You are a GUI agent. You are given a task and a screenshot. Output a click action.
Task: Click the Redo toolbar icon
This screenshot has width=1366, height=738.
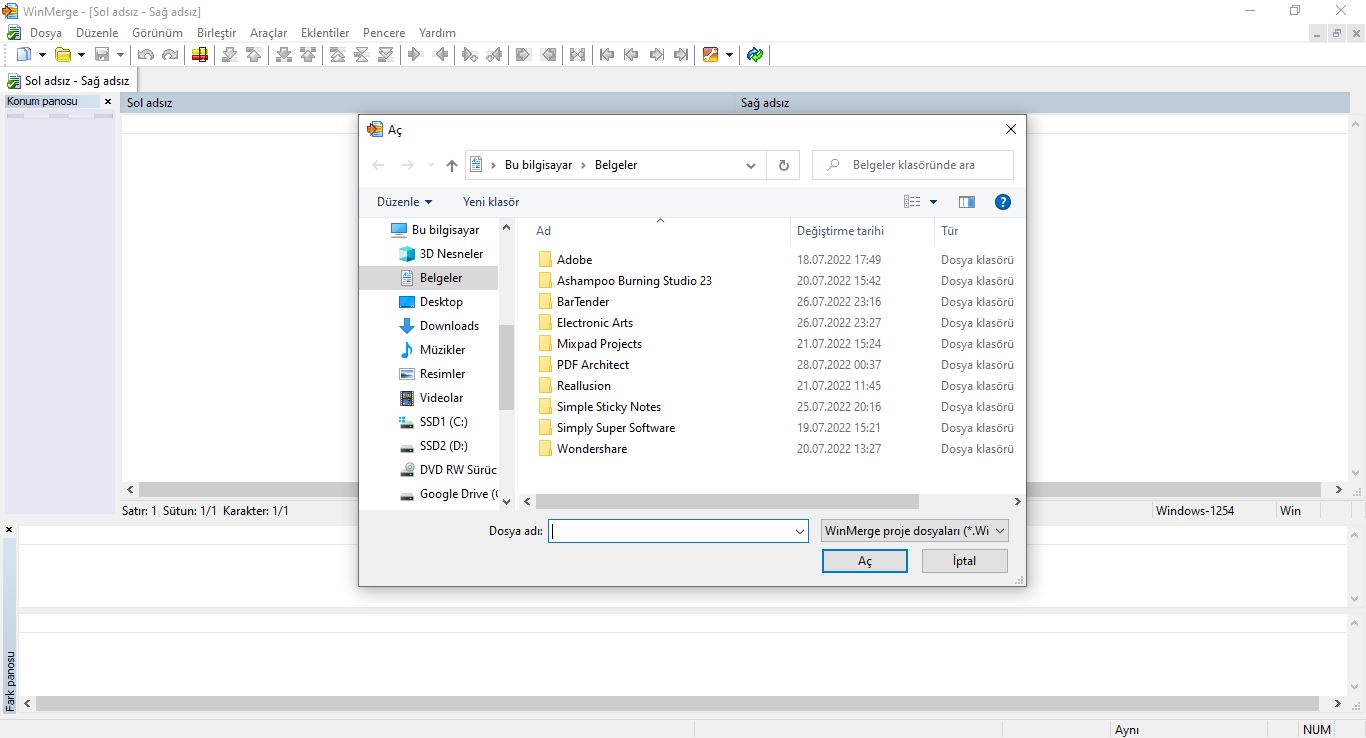(x=170, y=54)
